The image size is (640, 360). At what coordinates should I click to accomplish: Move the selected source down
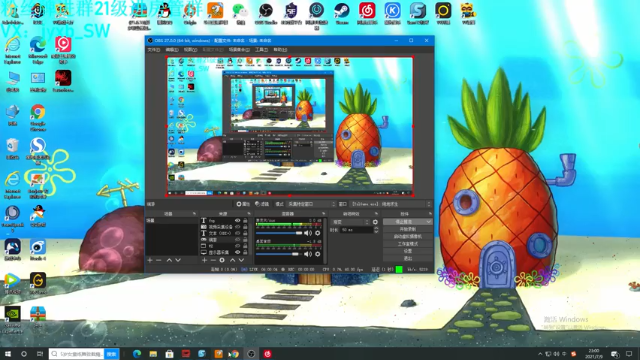click(x=241, y=260)
